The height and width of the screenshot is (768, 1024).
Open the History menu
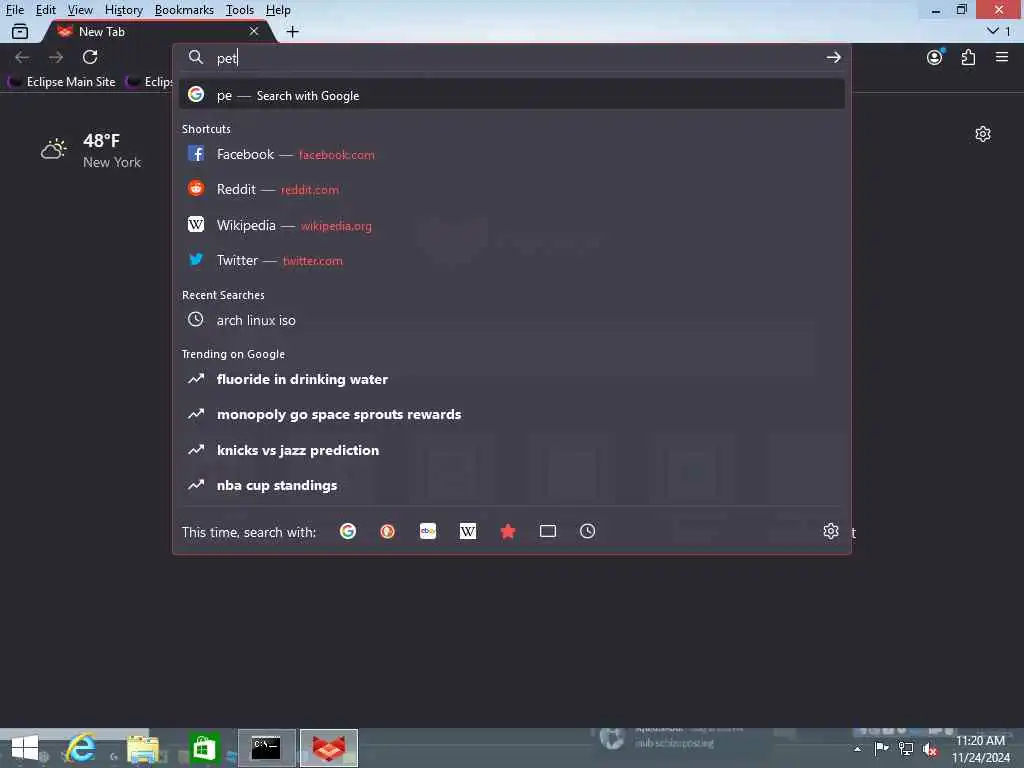point(123,10)
